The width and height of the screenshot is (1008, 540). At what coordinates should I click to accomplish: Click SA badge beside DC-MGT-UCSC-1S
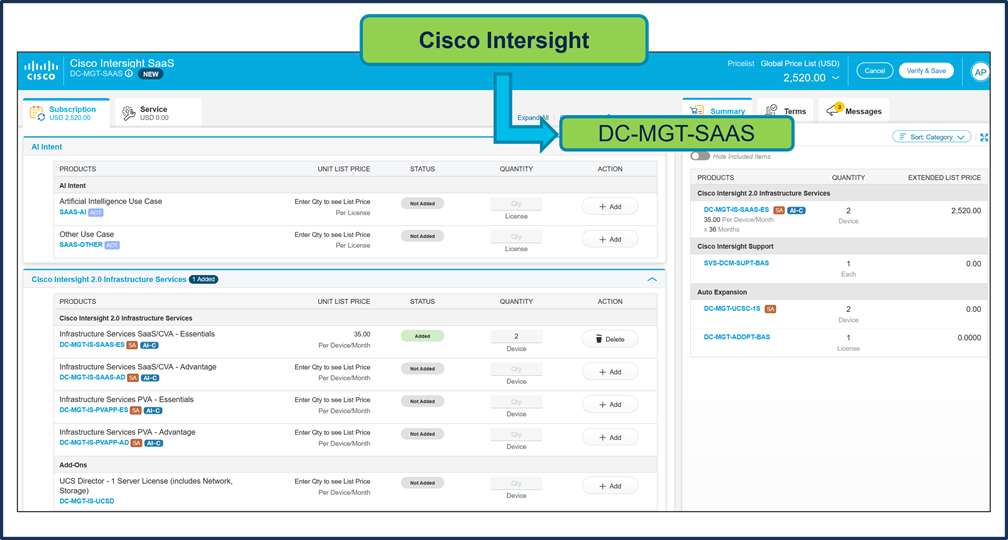[x=770, y=309]
